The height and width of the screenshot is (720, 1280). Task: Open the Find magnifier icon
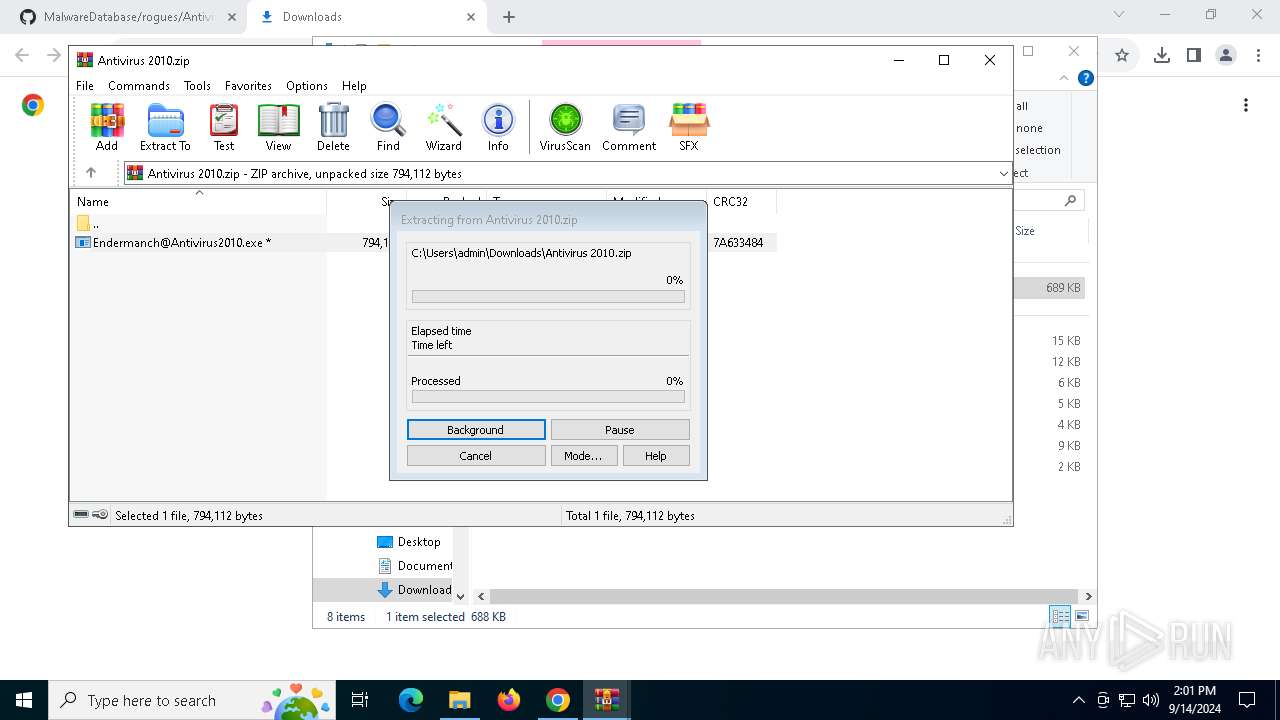pyautogui.click(x=388, y=127)
